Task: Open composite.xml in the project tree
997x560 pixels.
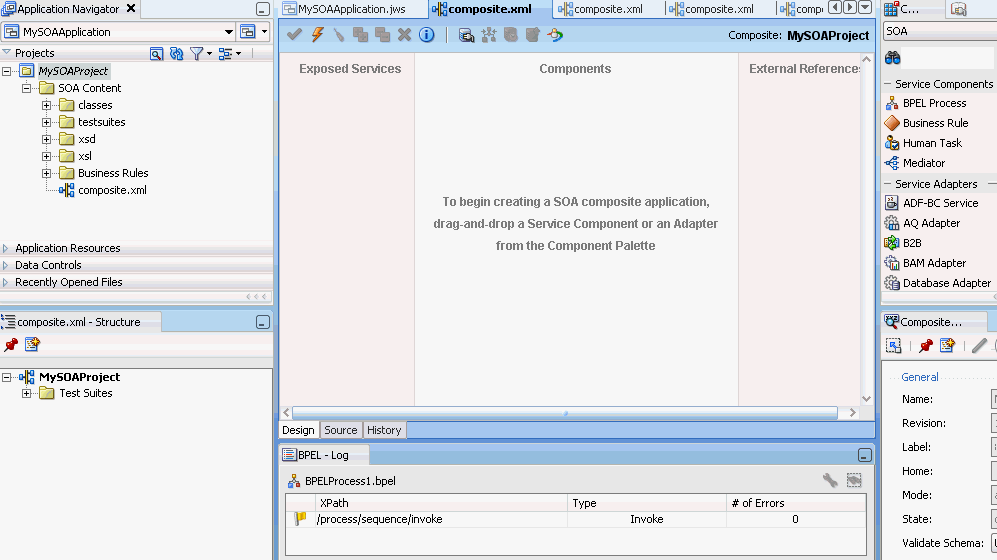Action: click(112, 190)
